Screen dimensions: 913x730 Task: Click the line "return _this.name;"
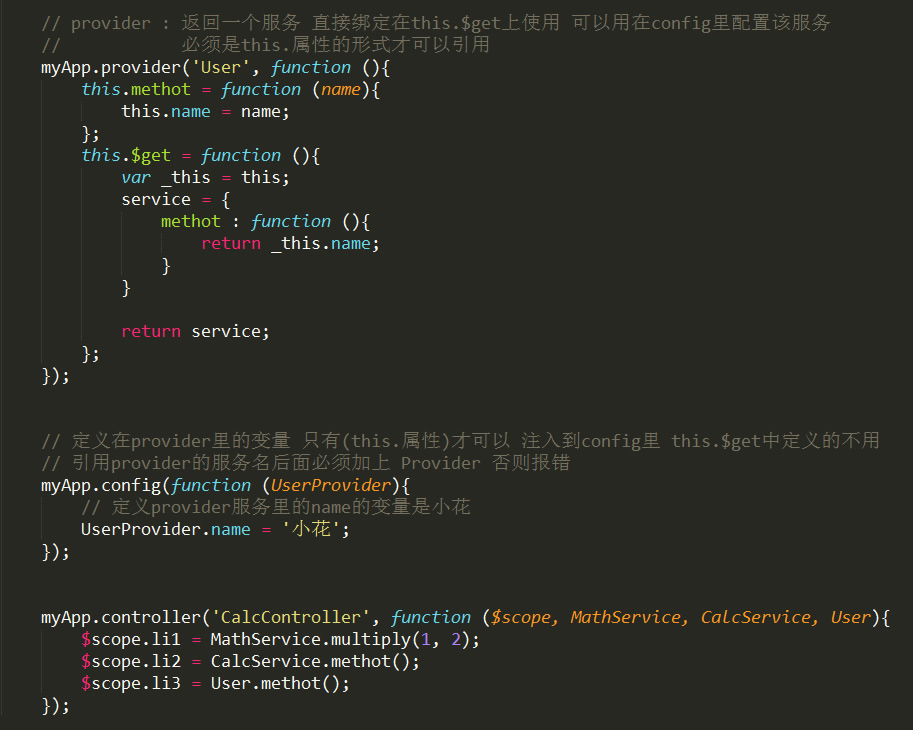click(x=290, y=243)
